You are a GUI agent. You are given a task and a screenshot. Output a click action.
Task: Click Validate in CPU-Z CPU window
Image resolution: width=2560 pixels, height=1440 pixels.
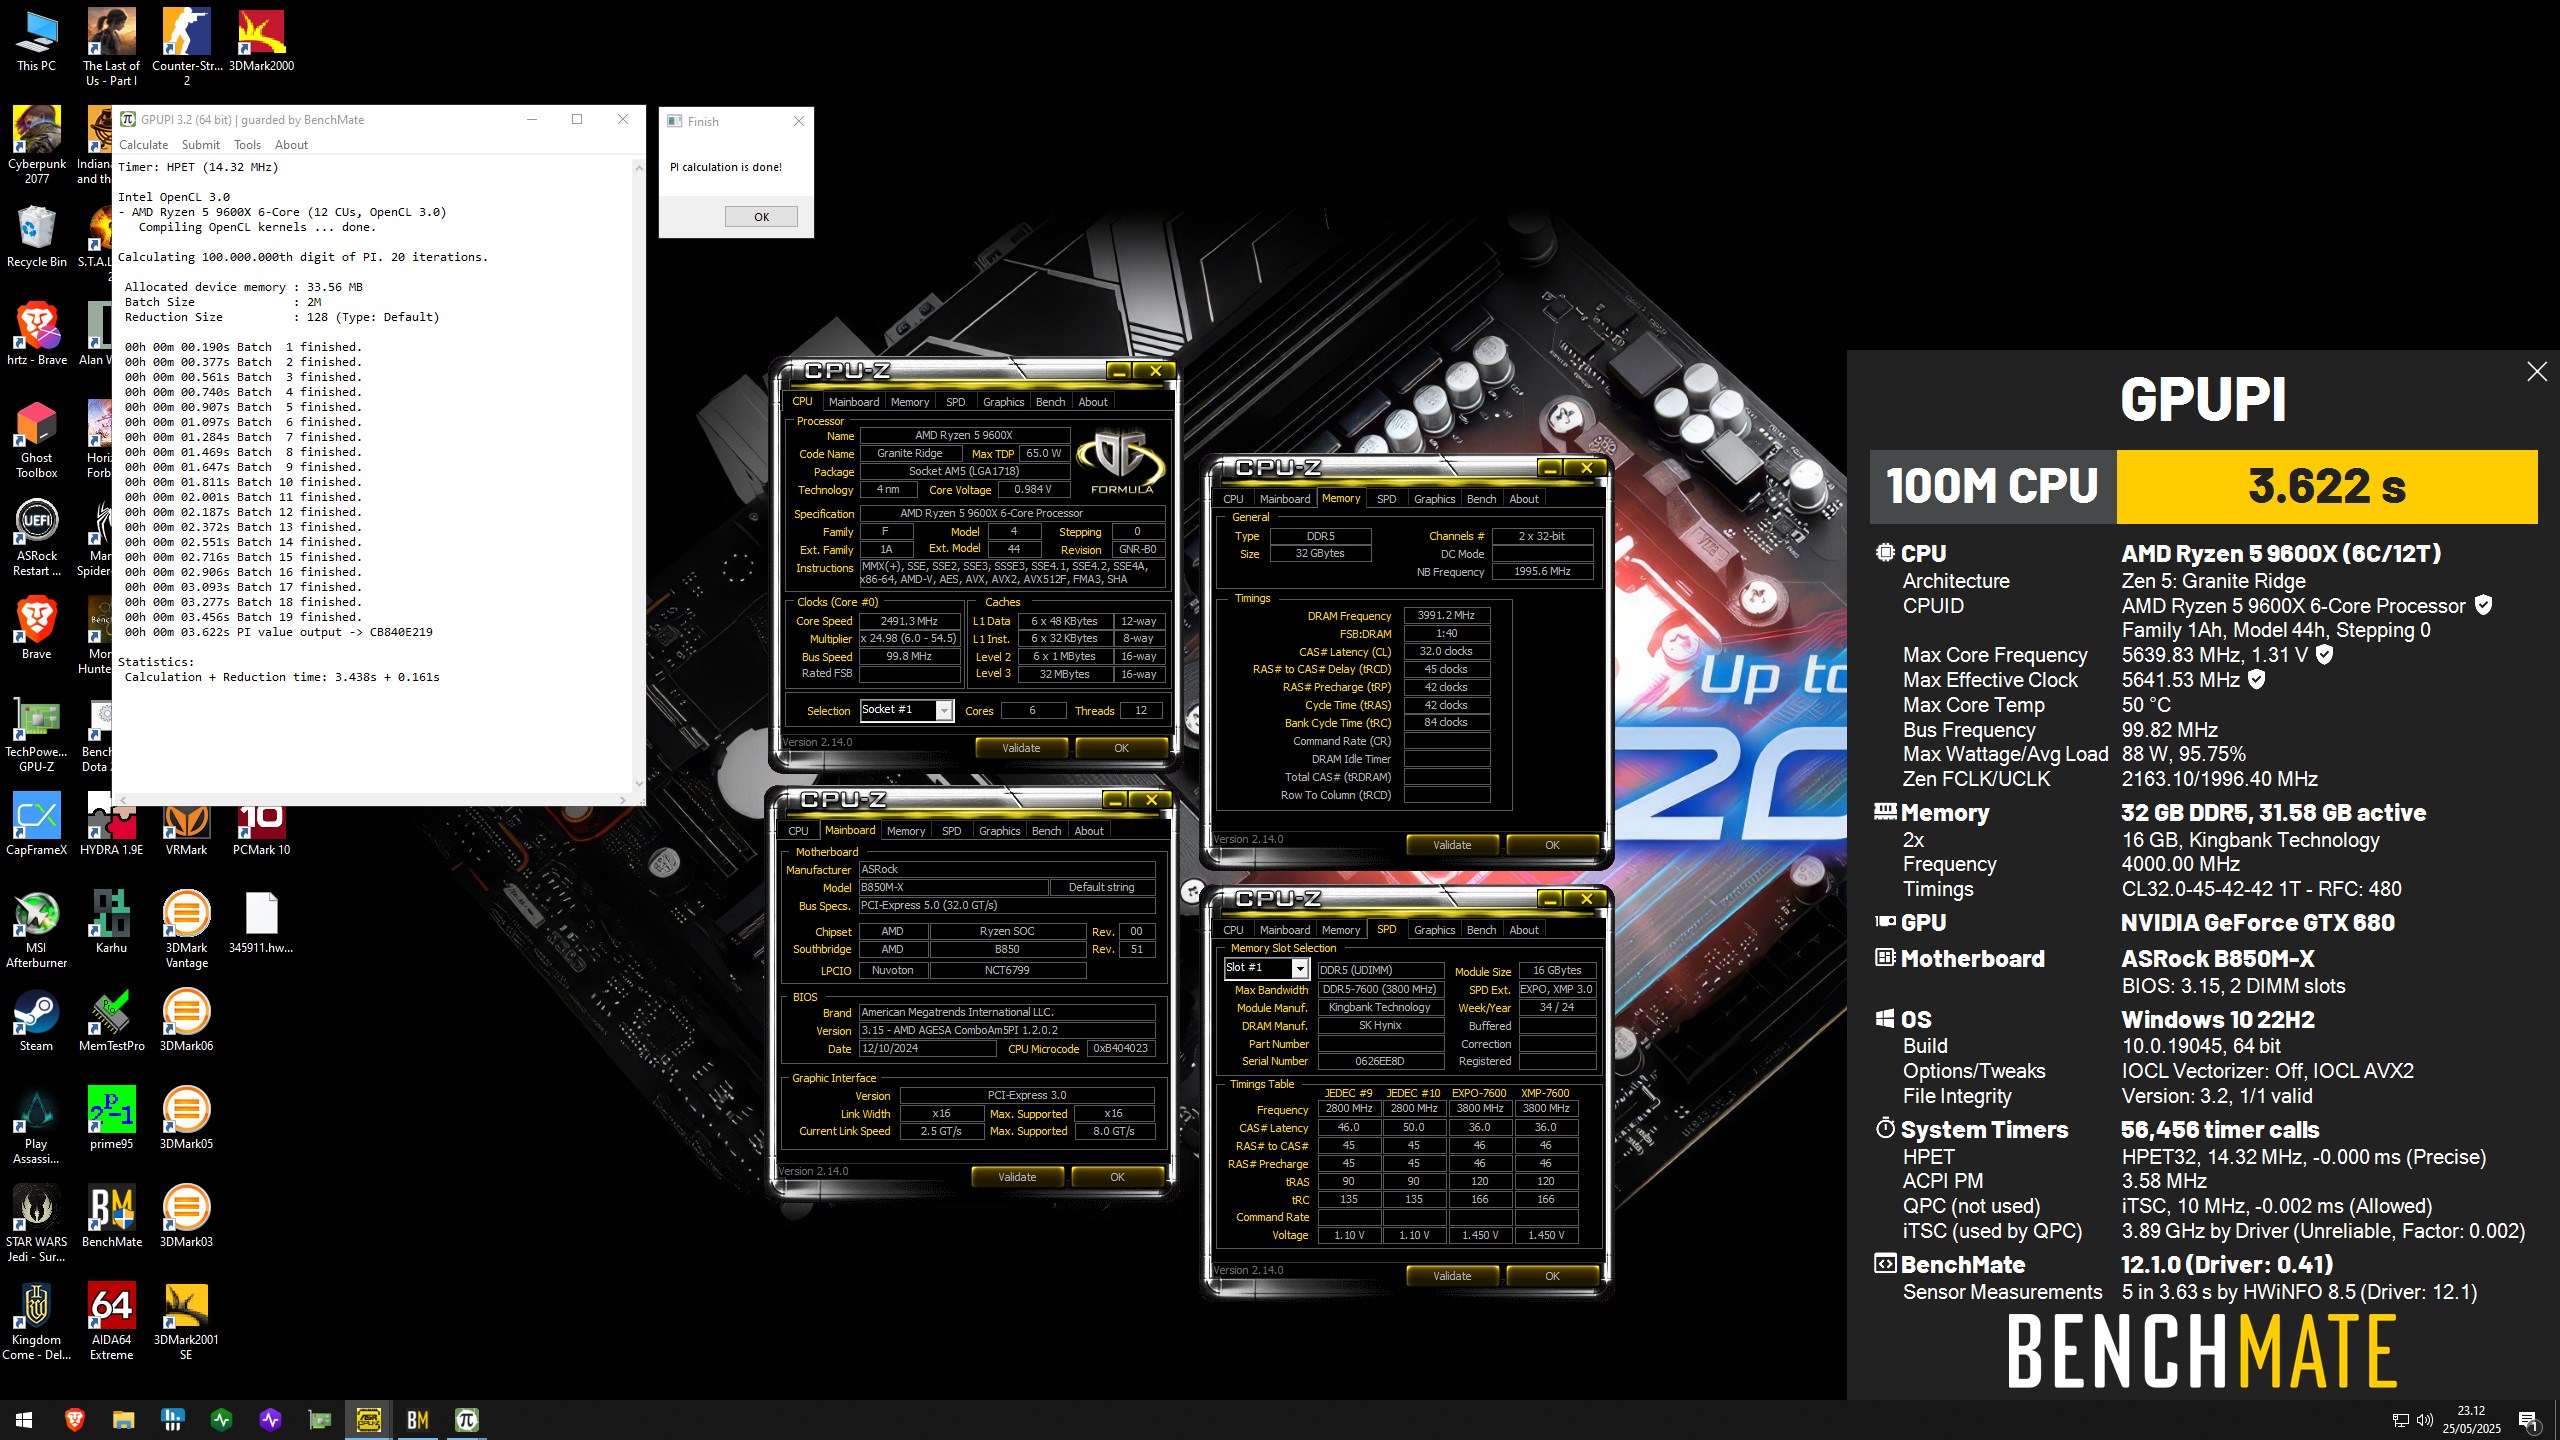pyautogui.click(x=1021, y=748)
